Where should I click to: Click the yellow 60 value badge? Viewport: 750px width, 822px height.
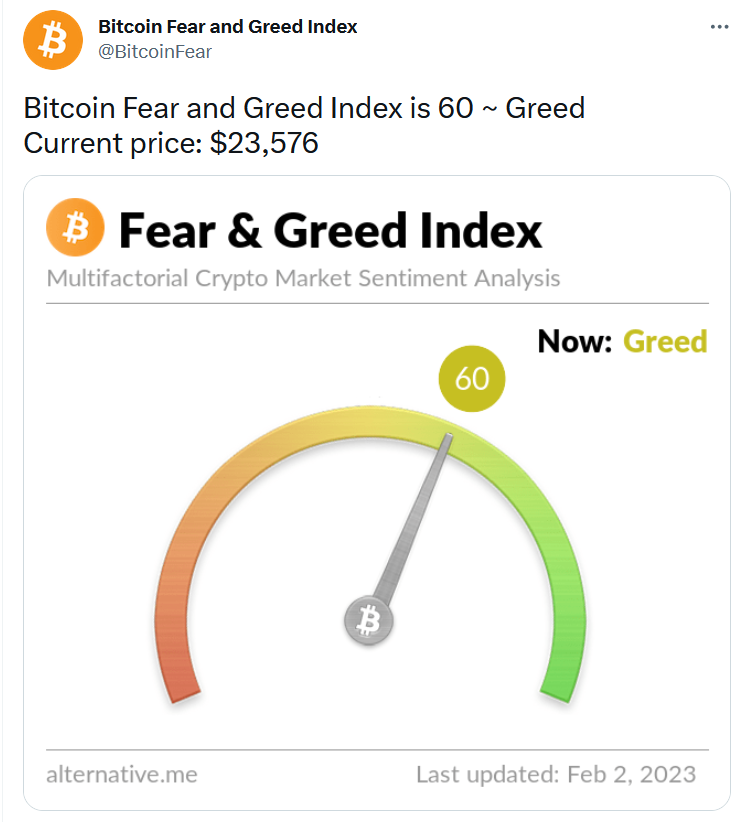(472, 379)
